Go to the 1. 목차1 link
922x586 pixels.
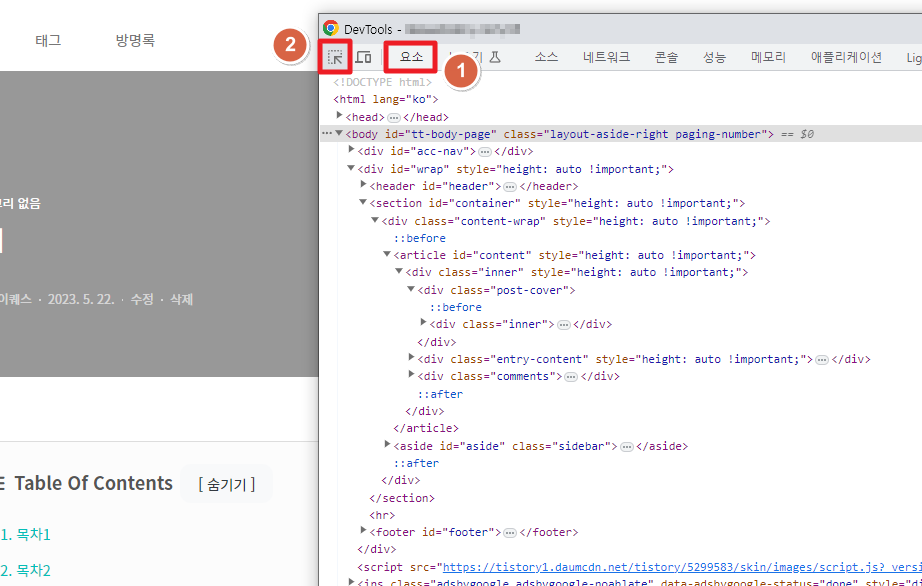26,534
